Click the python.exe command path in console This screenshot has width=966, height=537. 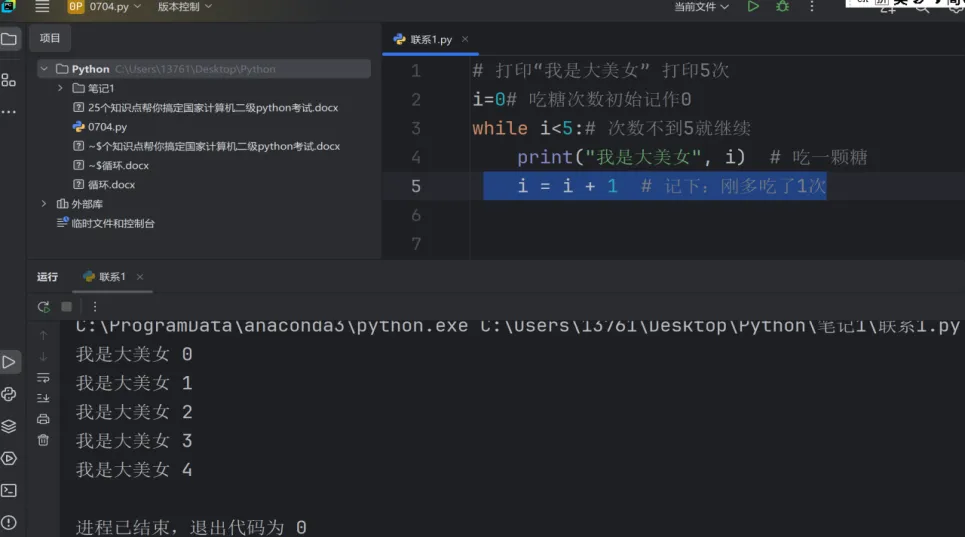518,326
